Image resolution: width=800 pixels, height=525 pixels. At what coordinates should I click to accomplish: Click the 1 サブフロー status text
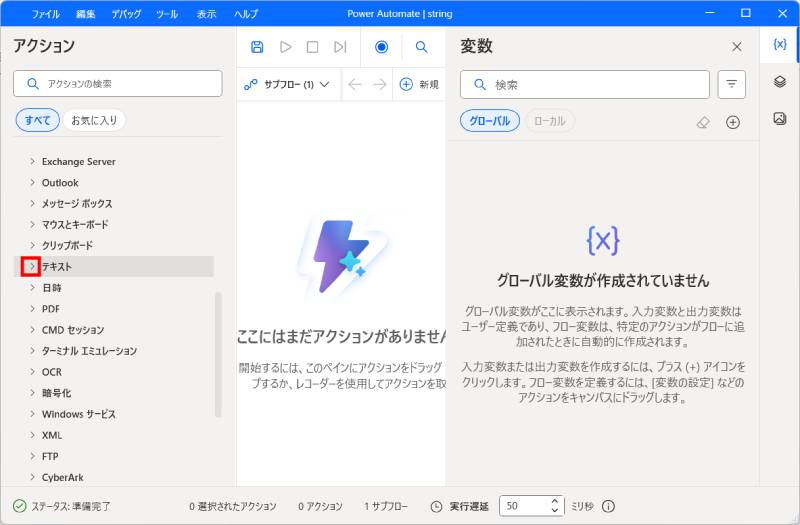pyautogui.click(x=386, y=506)
